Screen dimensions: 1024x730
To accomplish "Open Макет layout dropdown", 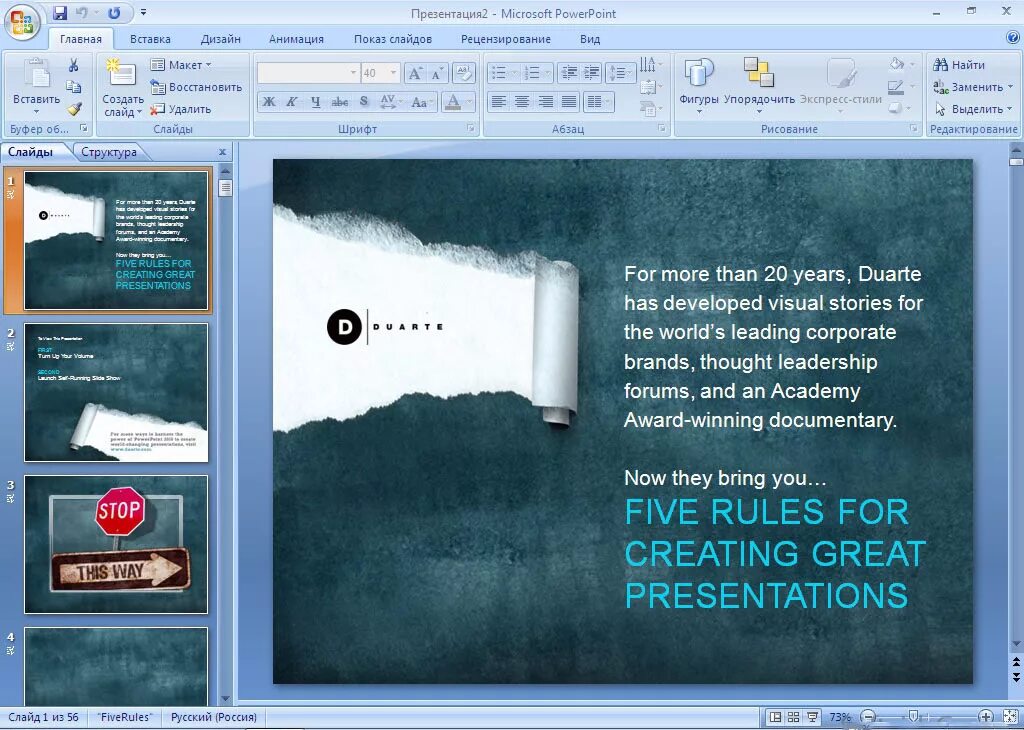I will [x=181, y=65].
